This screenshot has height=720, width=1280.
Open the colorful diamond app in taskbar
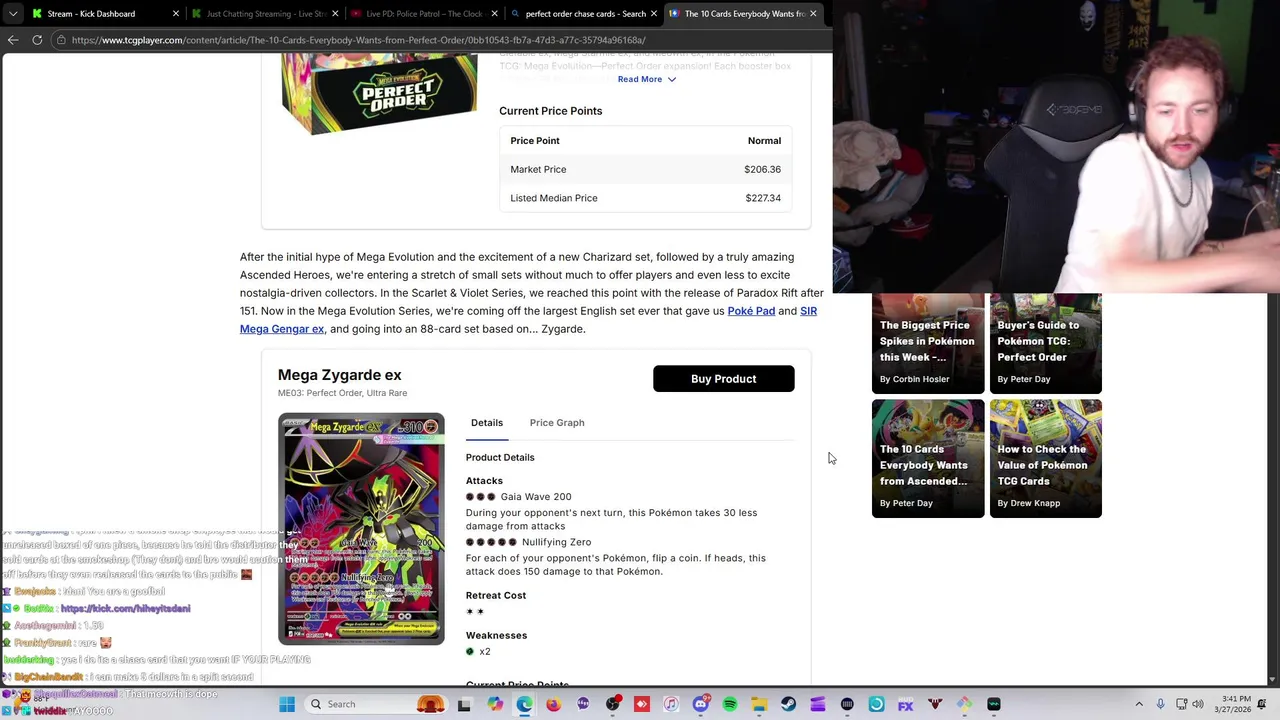click(964, 704)
